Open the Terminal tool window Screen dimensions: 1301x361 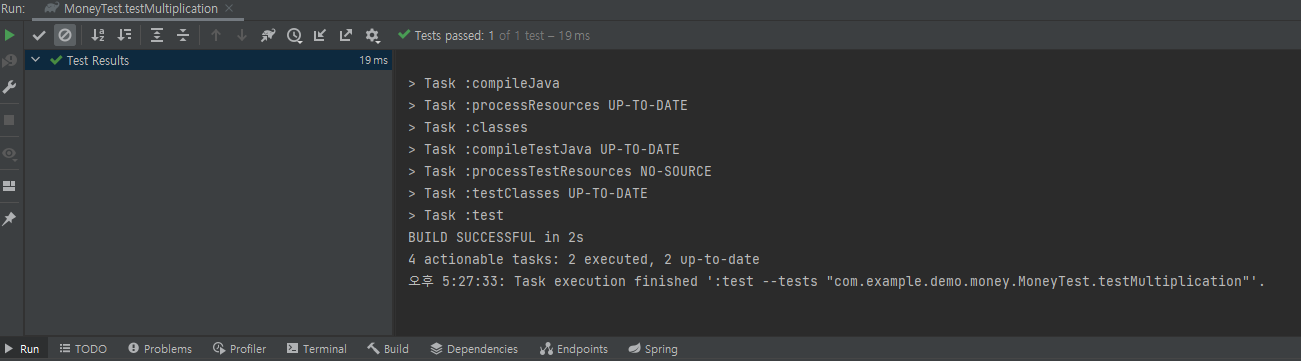coord(316,349)
